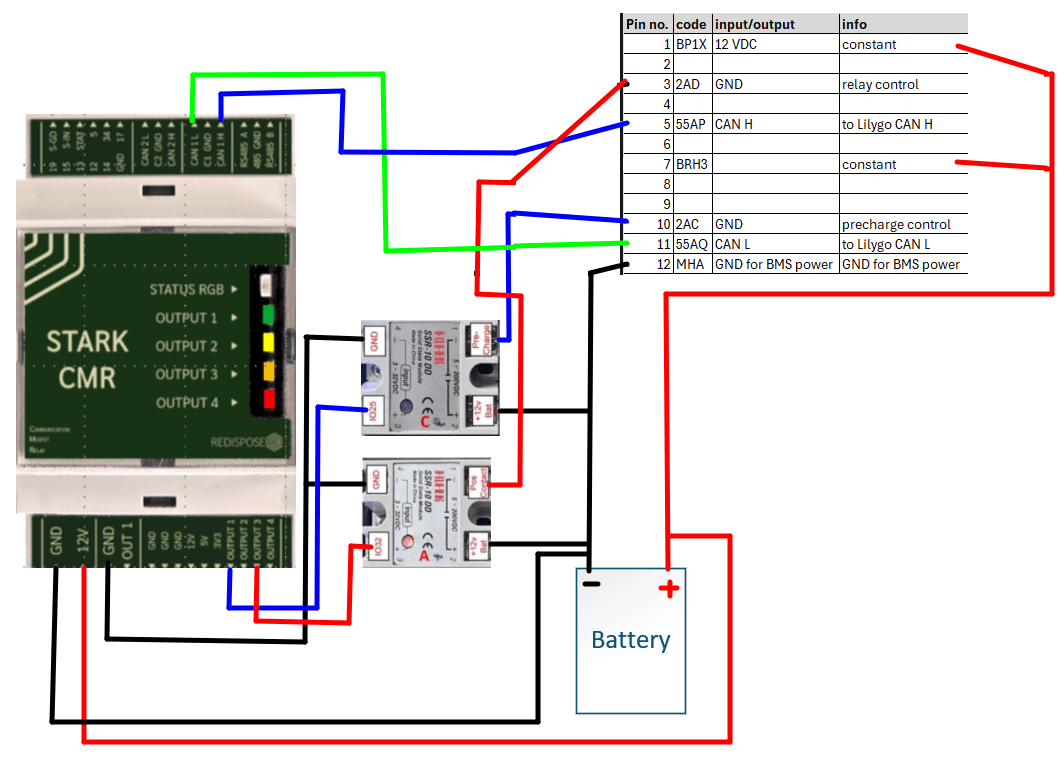1064x764 pixels.
Task: Click the "Battery" label
Action: pyautogui.click(x=630, y=640)
